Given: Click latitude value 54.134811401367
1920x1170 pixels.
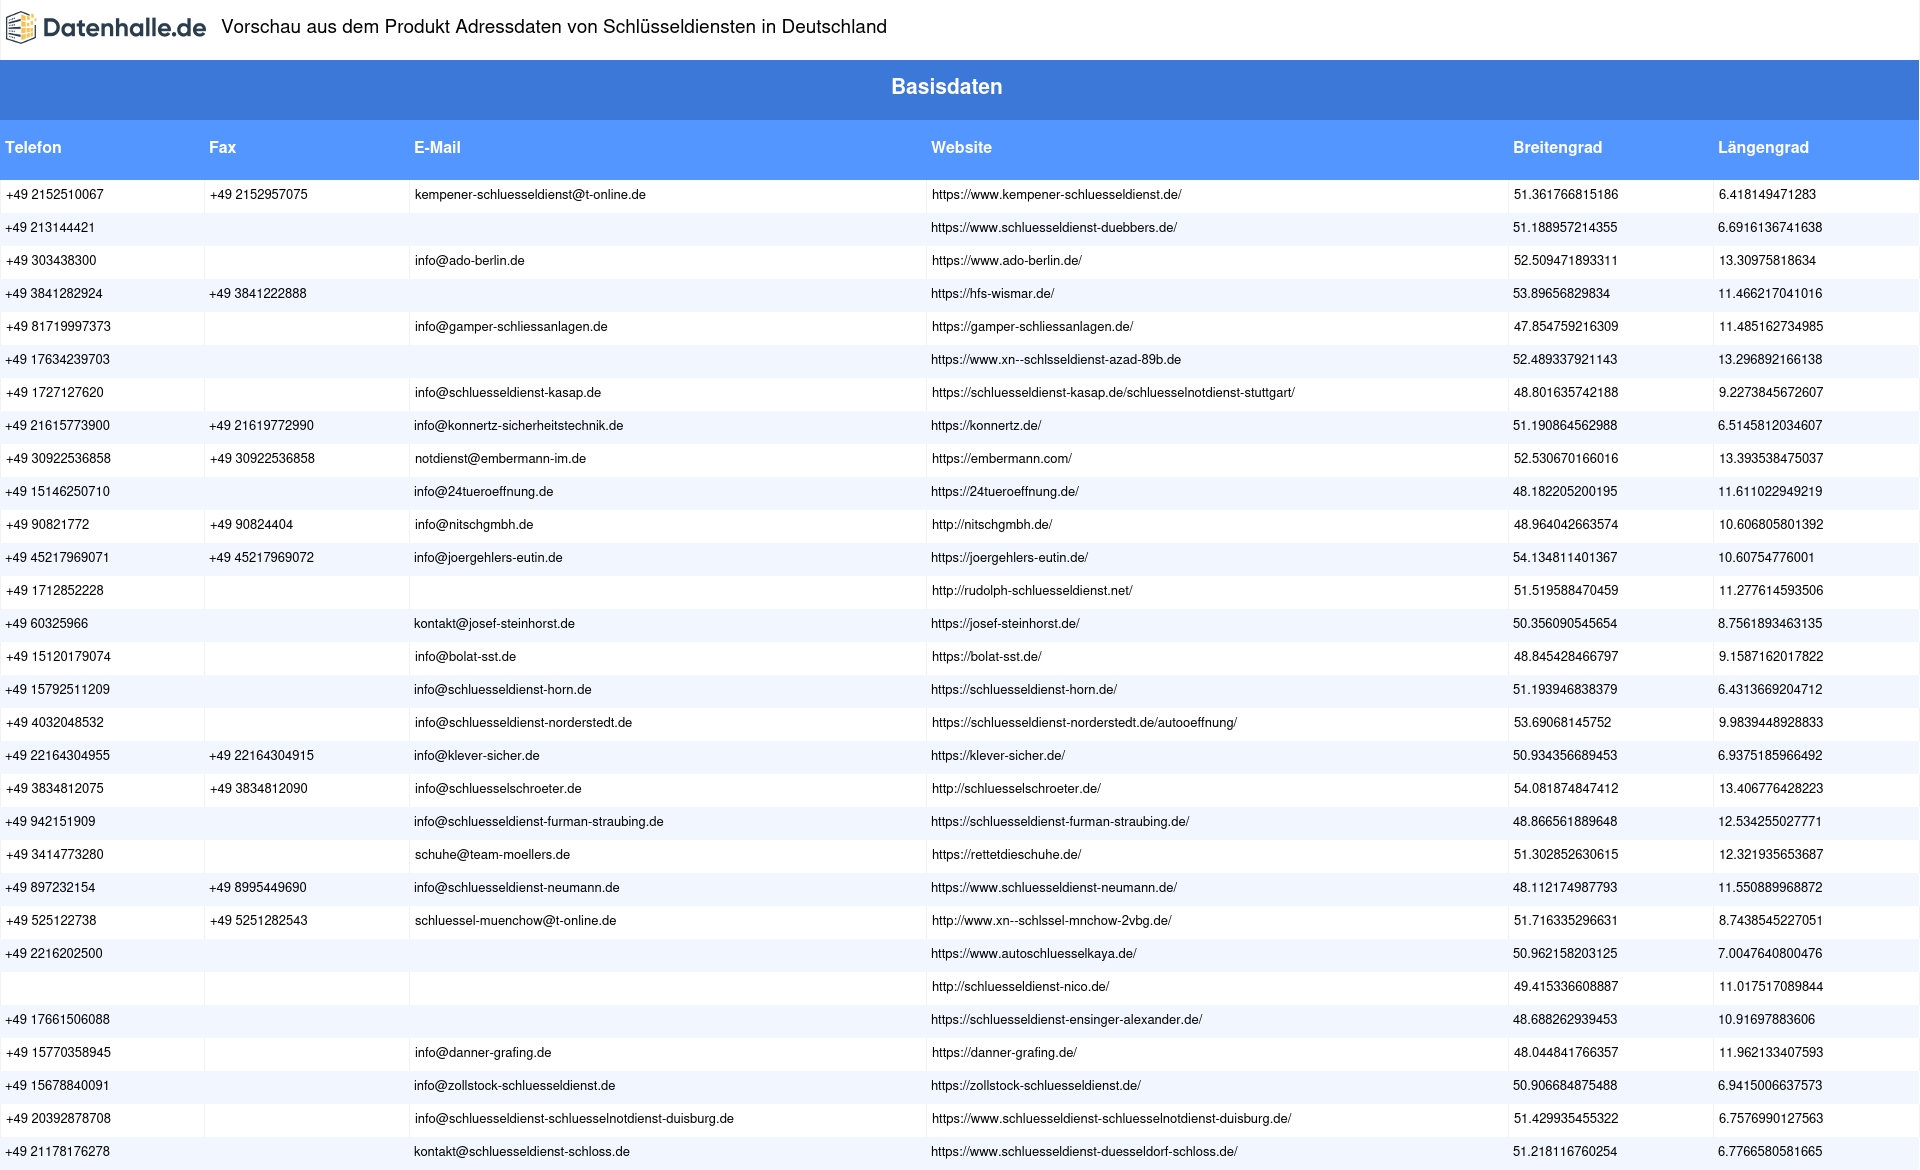Looking at the screenshot, I should coord(1565,558).
